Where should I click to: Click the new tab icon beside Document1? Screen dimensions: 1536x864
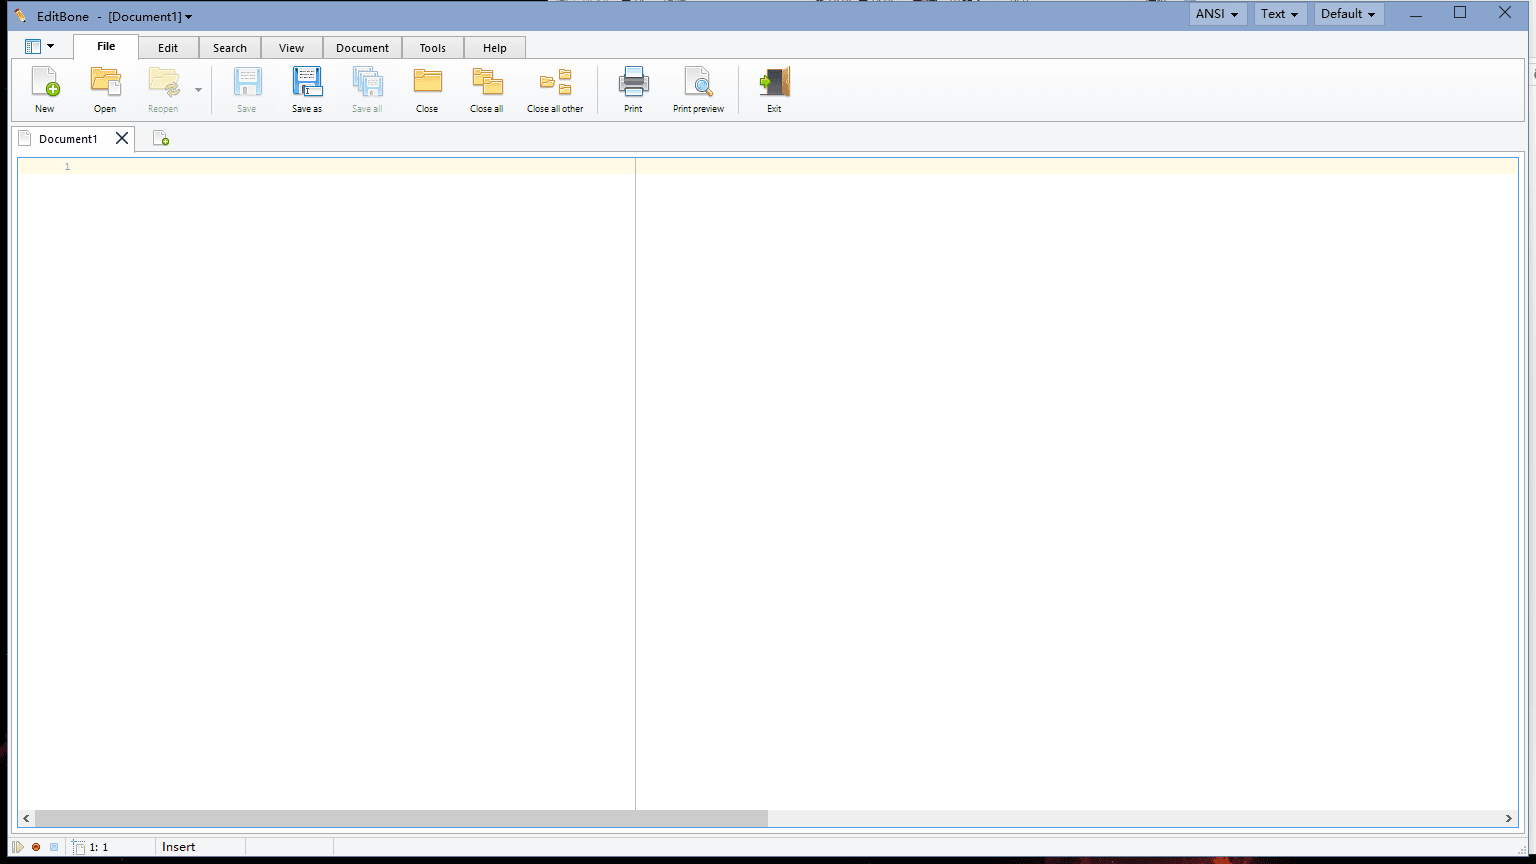tap(161, 139)
